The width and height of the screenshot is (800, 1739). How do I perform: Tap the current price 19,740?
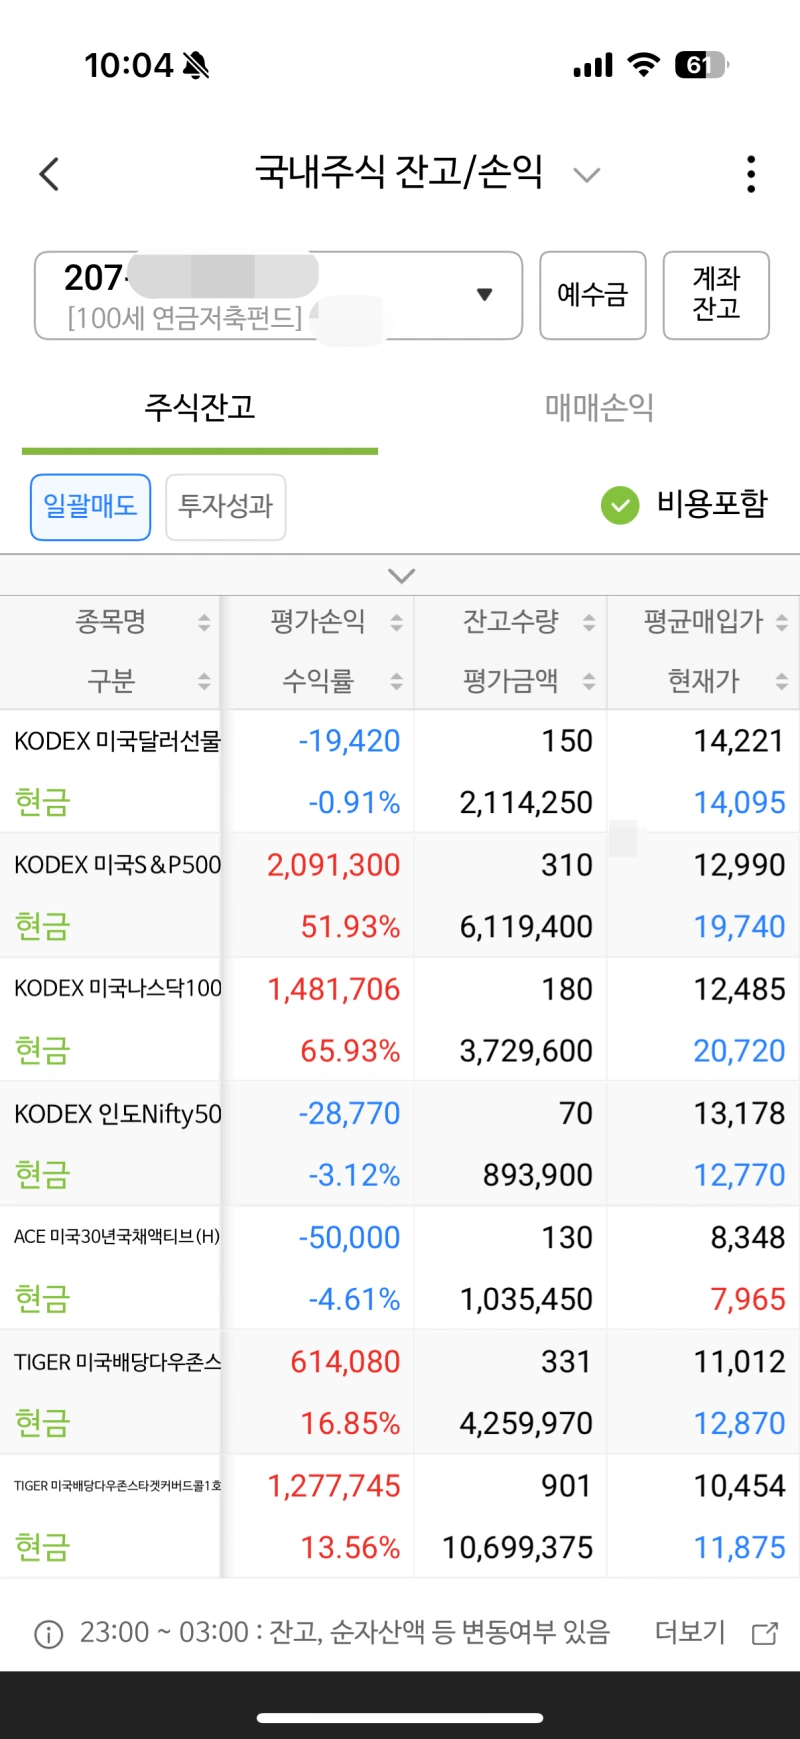739,927
